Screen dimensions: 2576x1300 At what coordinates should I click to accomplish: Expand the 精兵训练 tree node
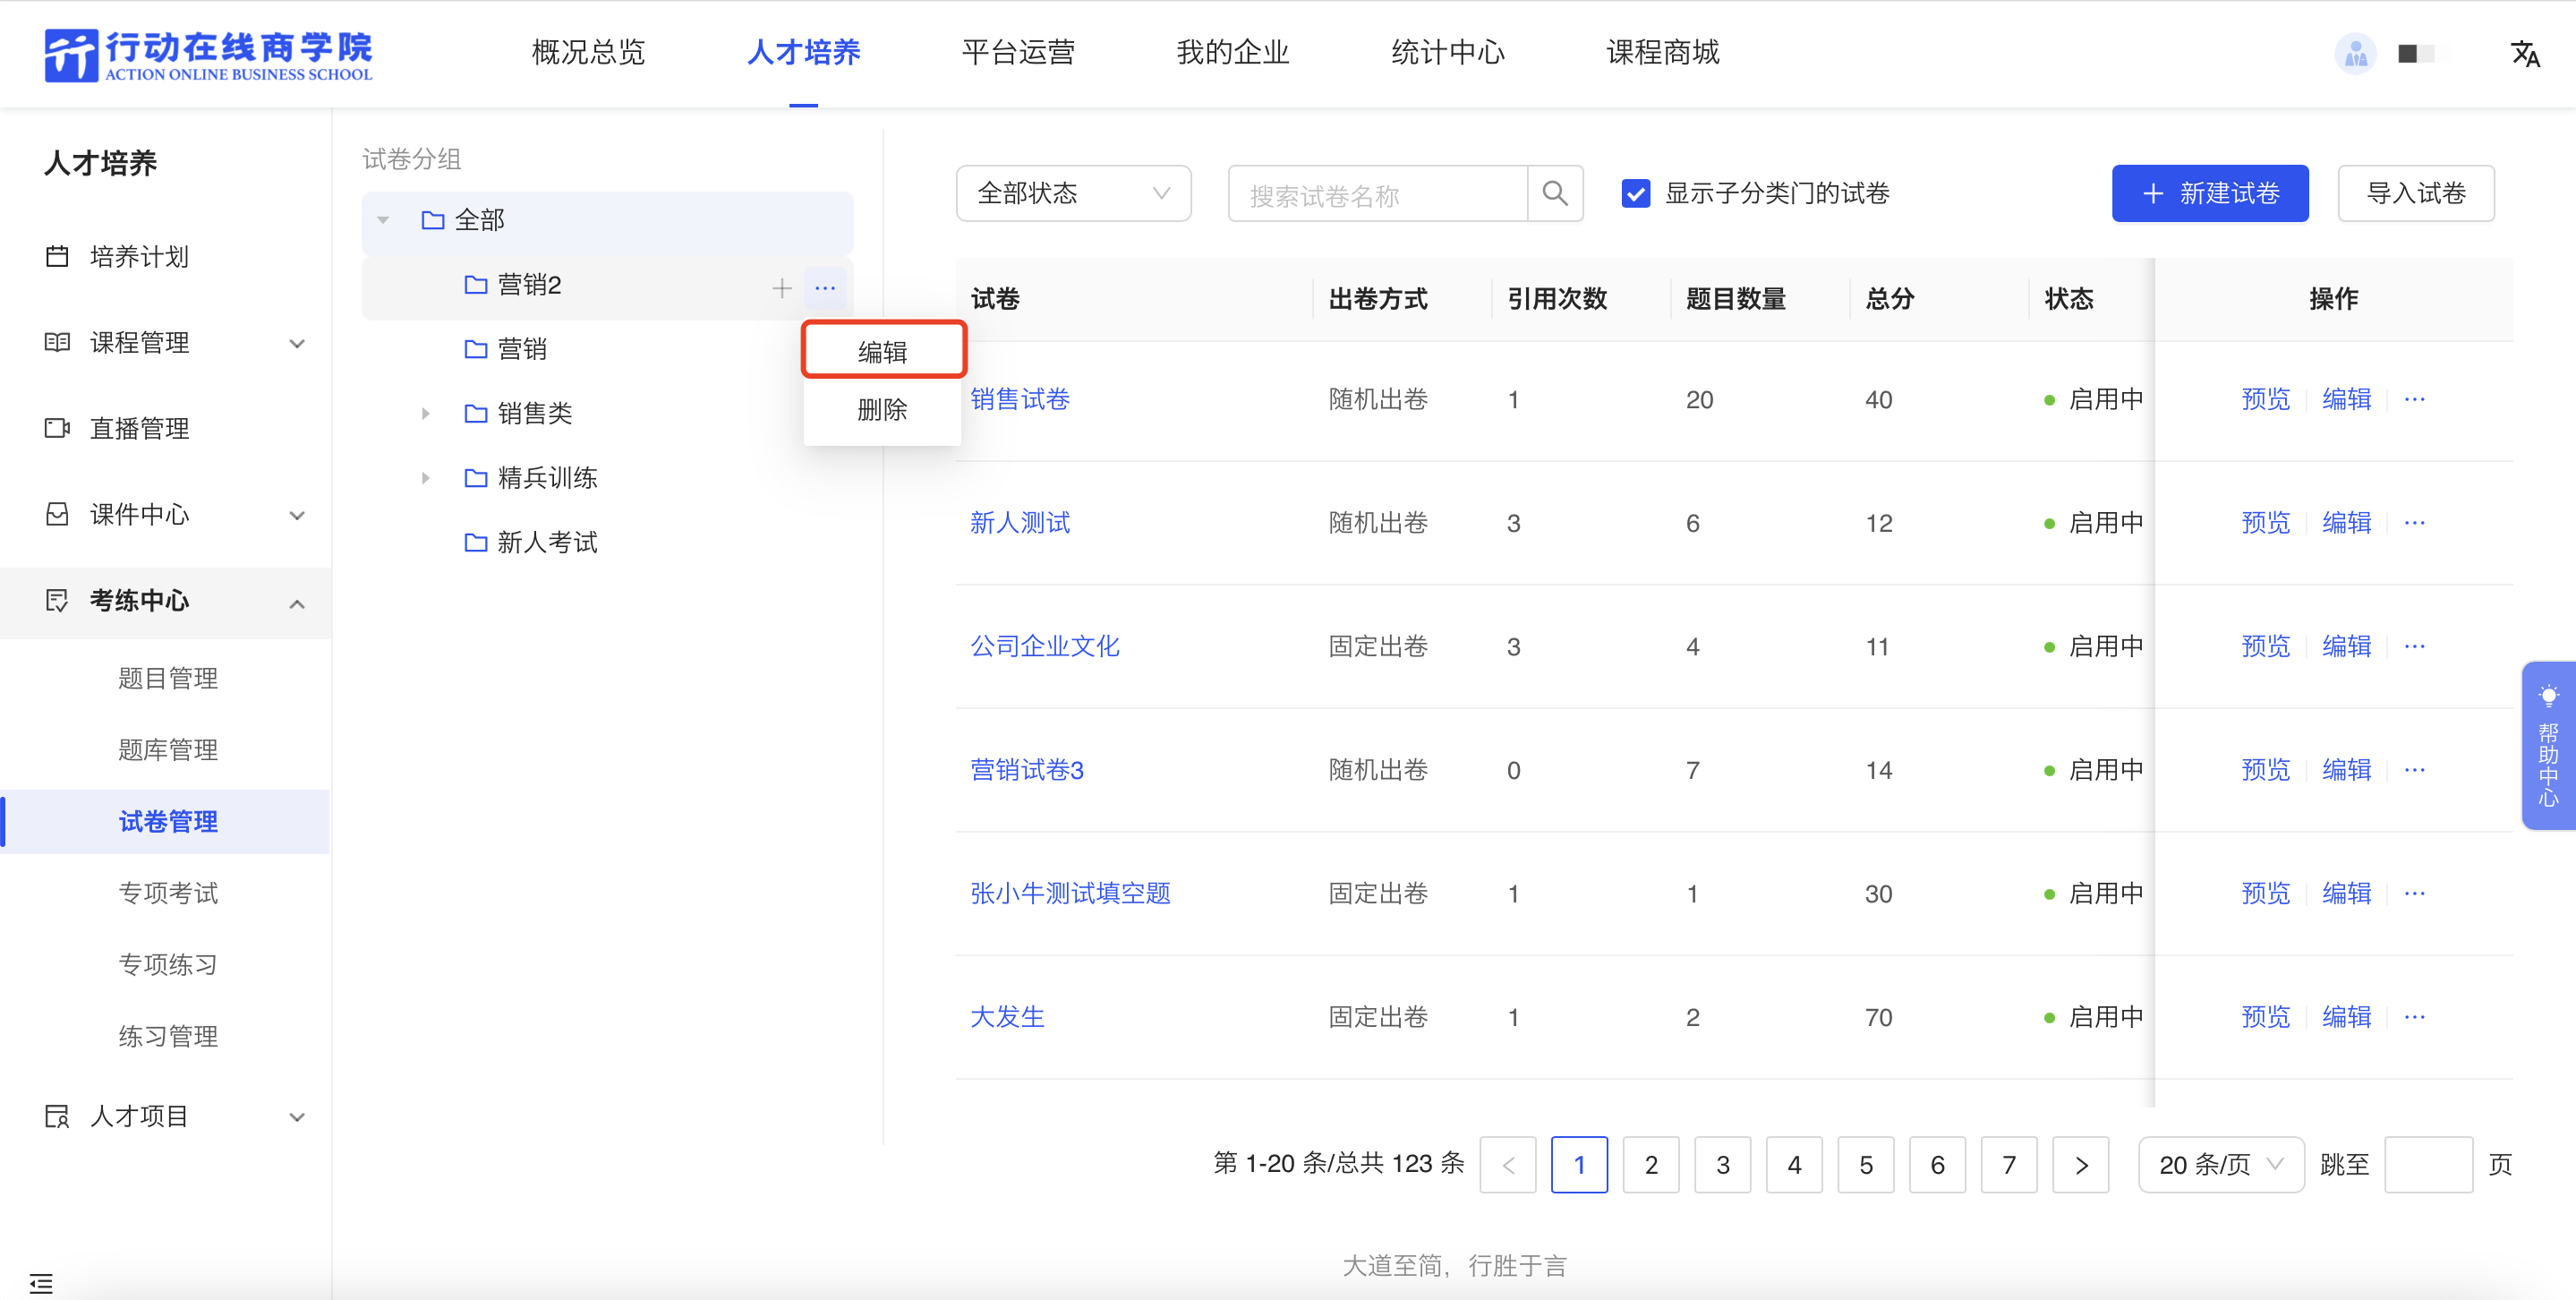pyautogui.click(x=425, y=478)
